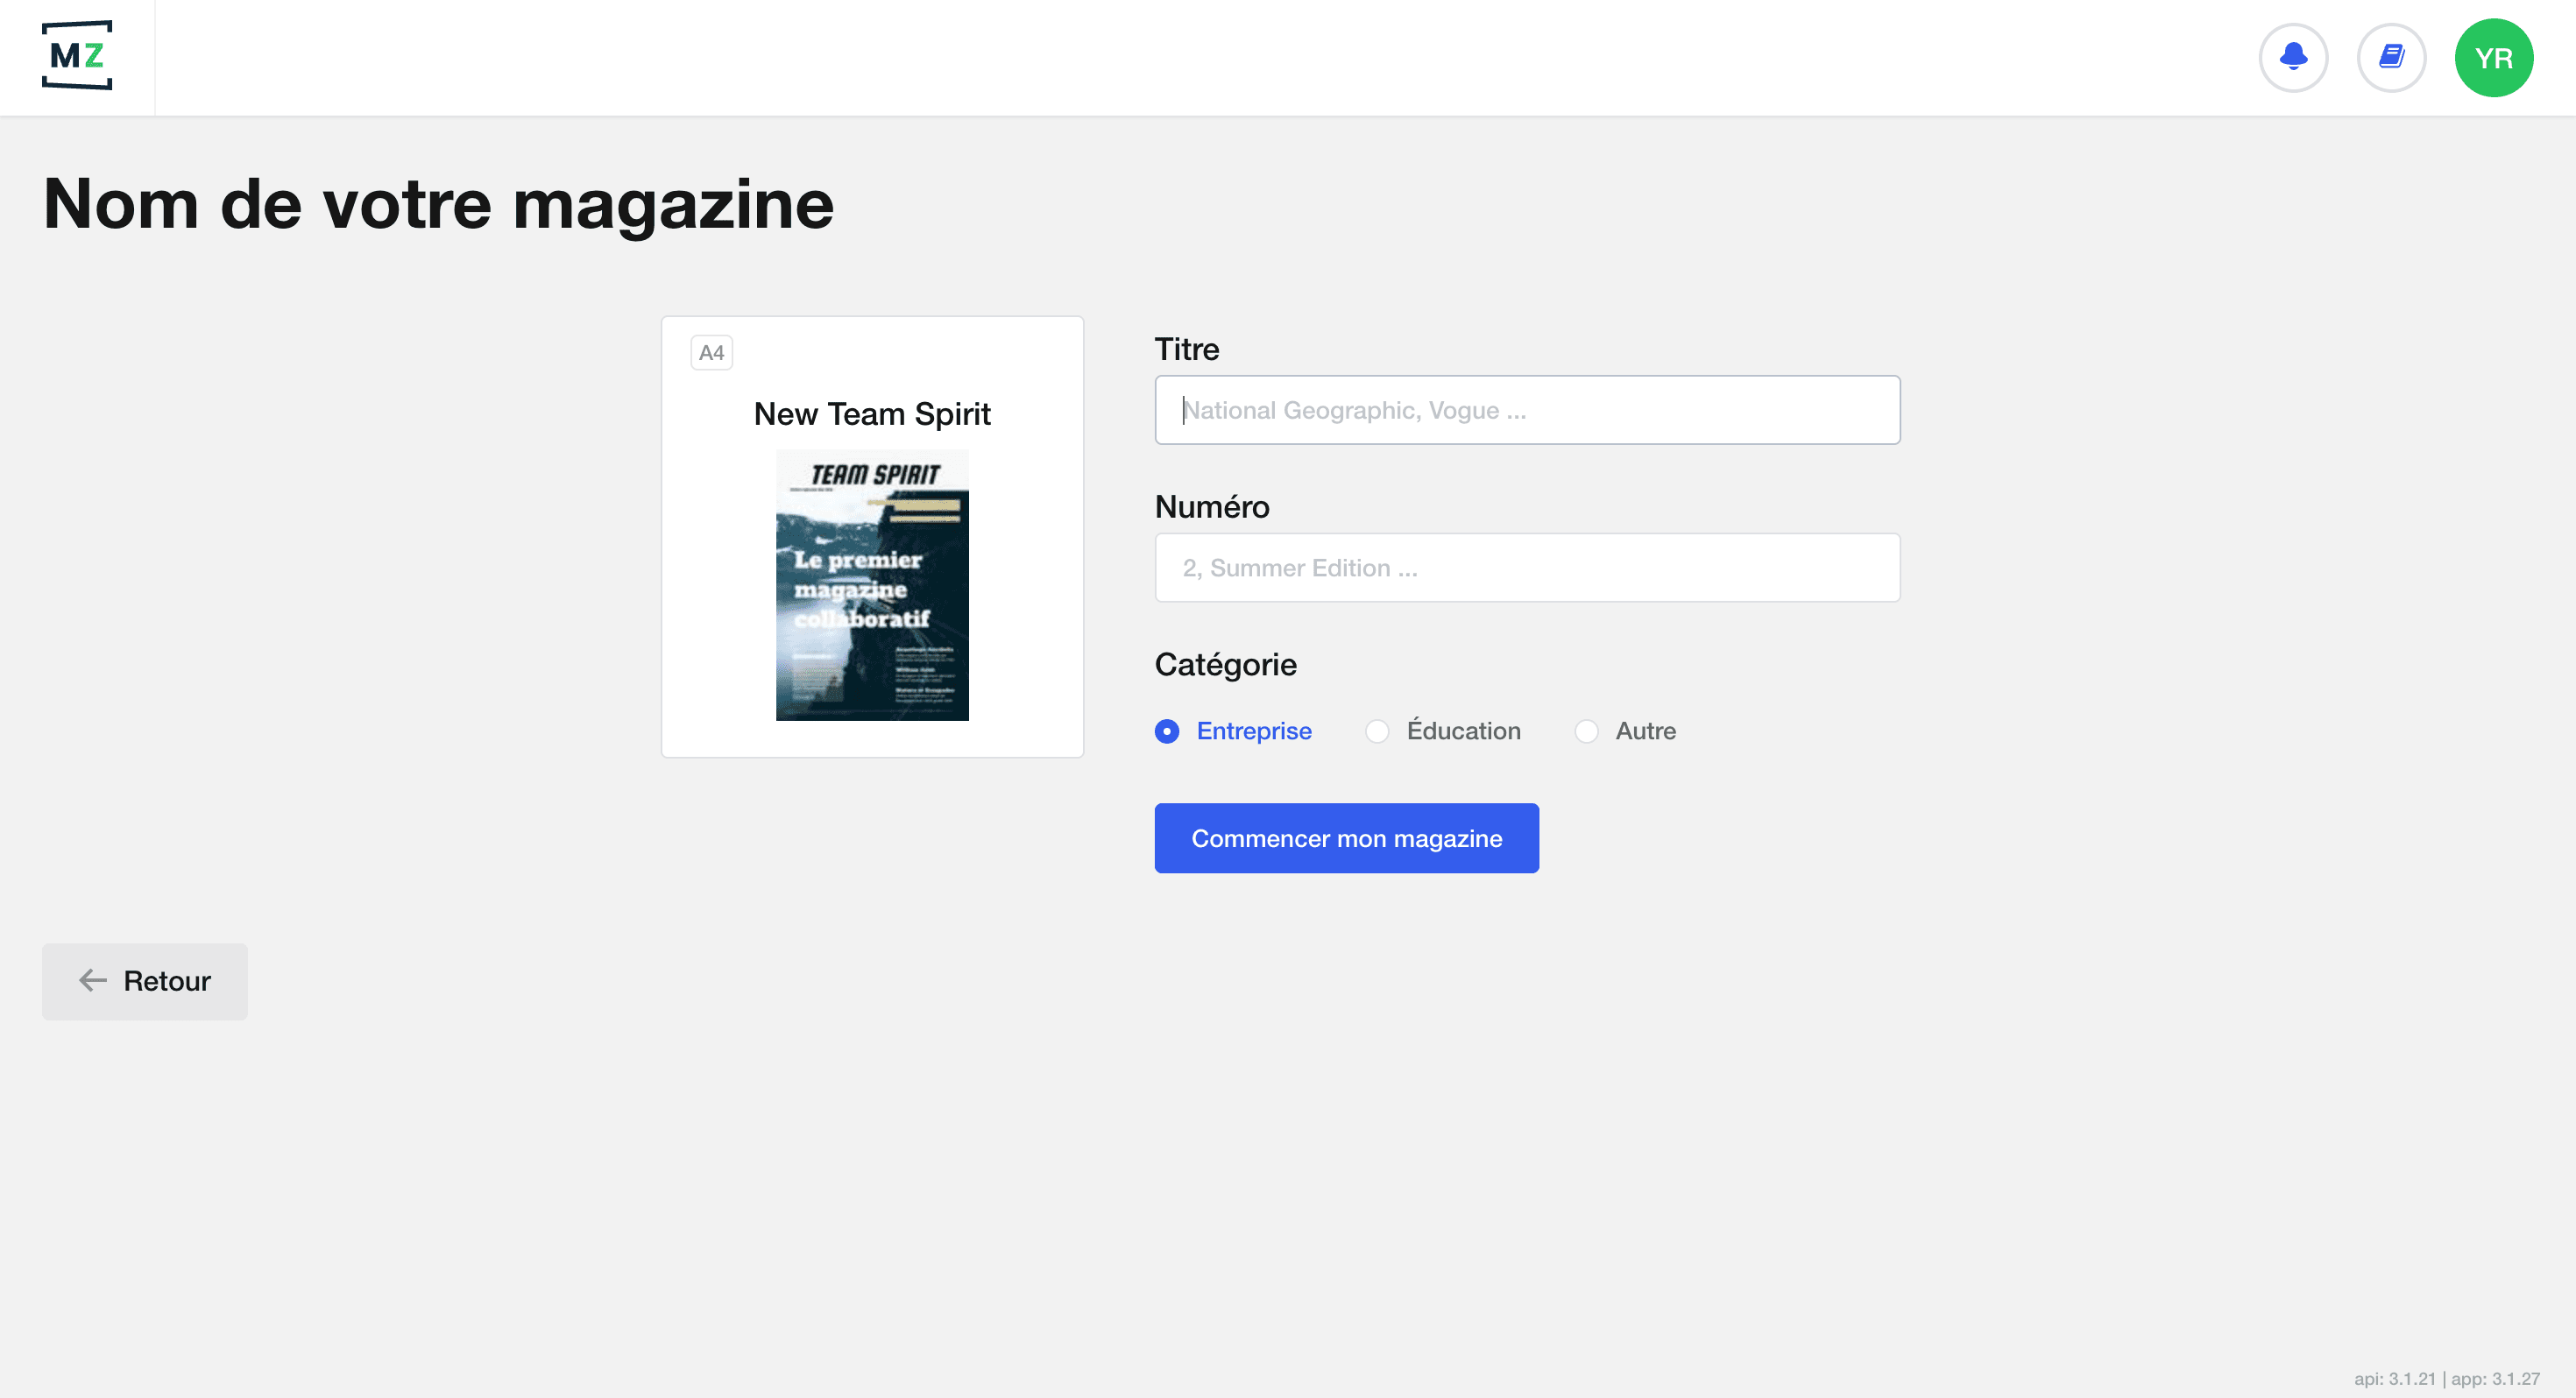Select the Entreprise category radio
Screen dimensions: 2576x1398
pyautogui.click(x=1167, y=731)
